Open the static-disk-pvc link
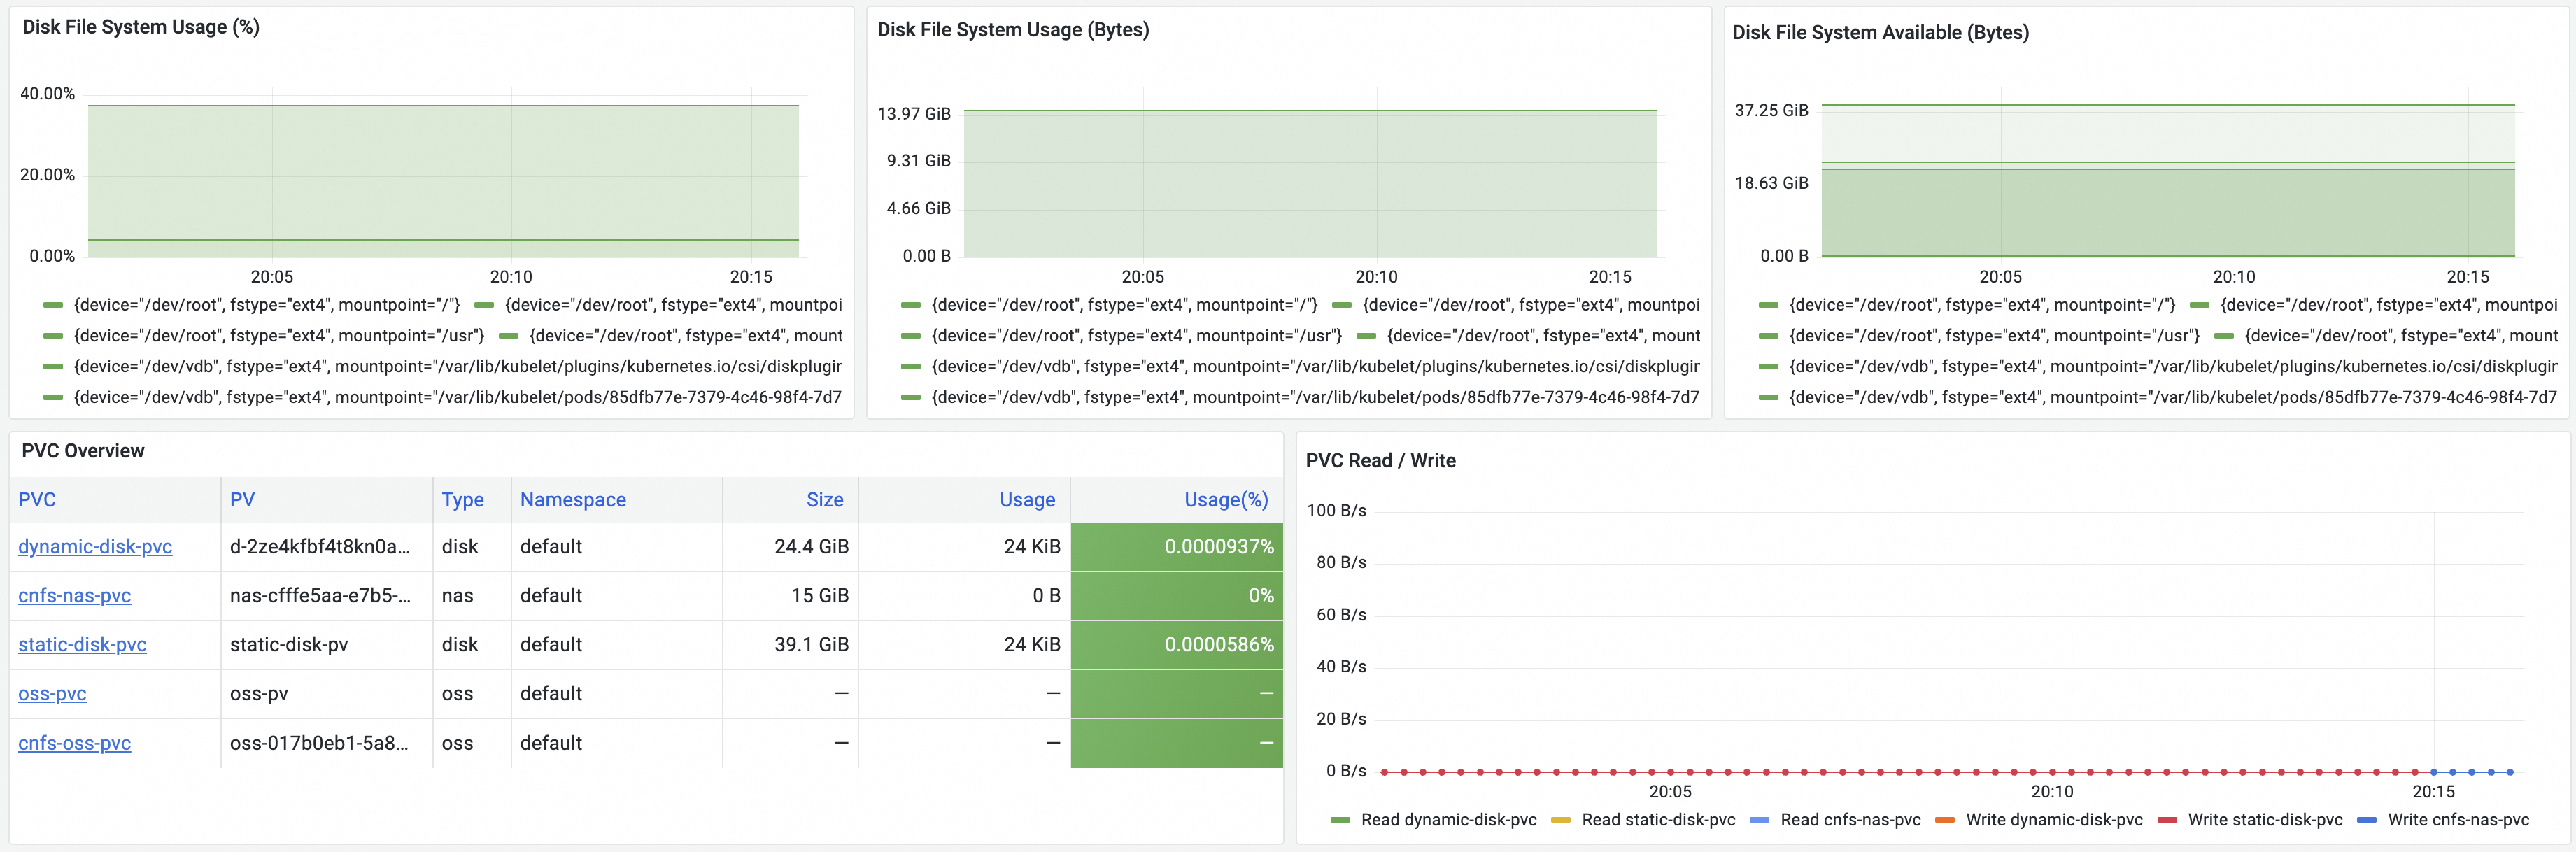The height and width of the screenshot is (852, 2576). click(x=82, y=645)
